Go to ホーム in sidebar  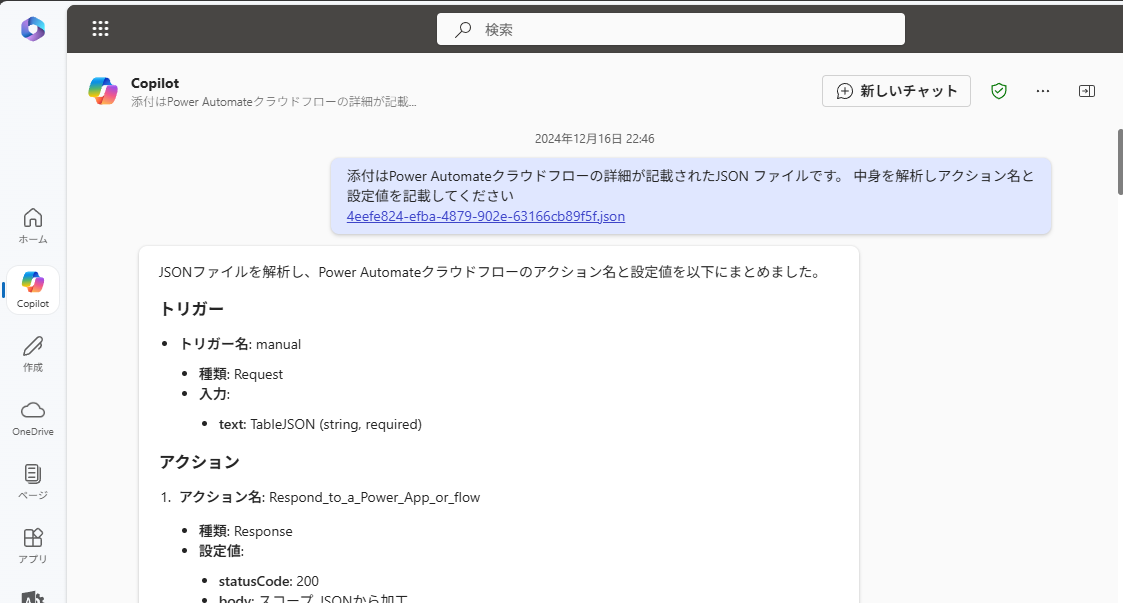(33, 226)
